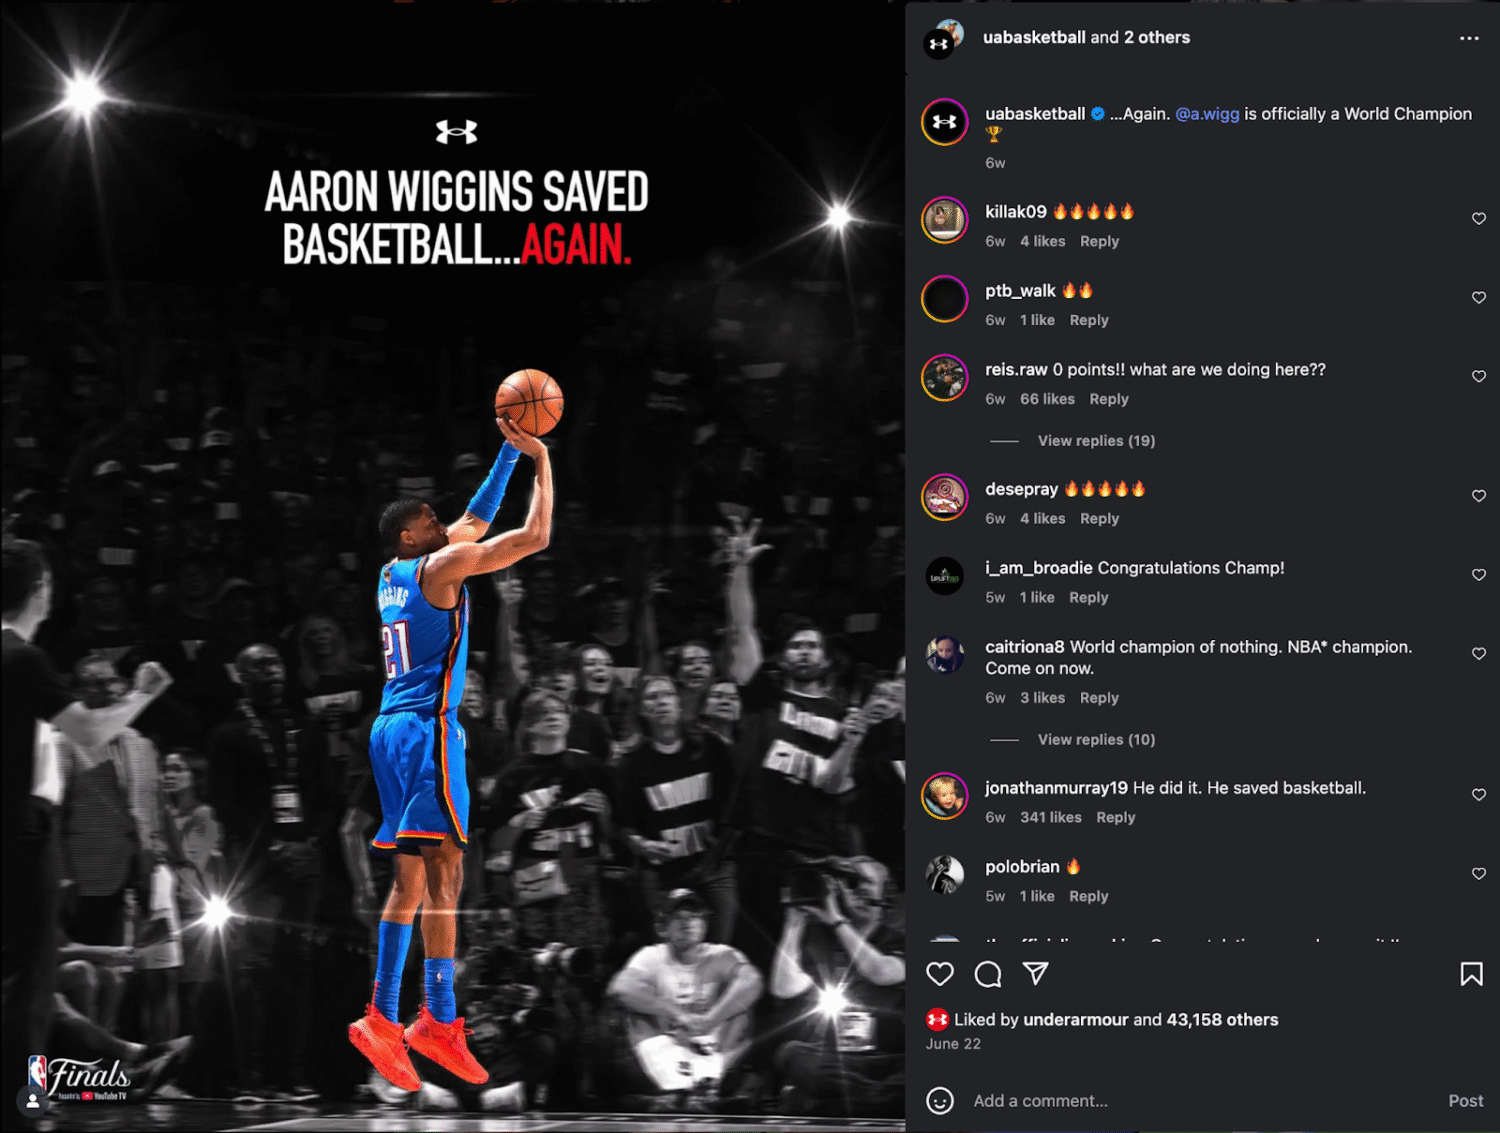Open emoji picker in comment box

pos(940,1101)
